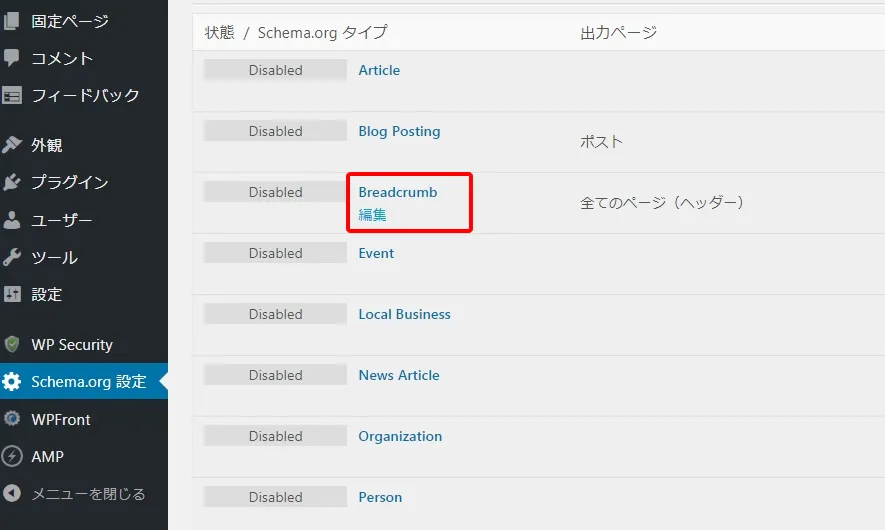
Task: Click the 外観 paintbrush icon
Action: coord(11,145)
